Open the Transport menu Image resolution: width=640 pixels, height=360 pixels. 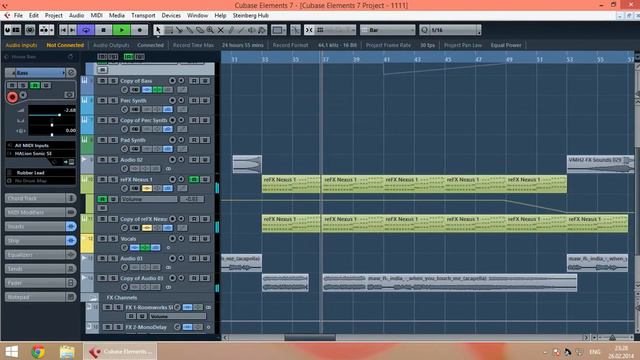[143, 16]
